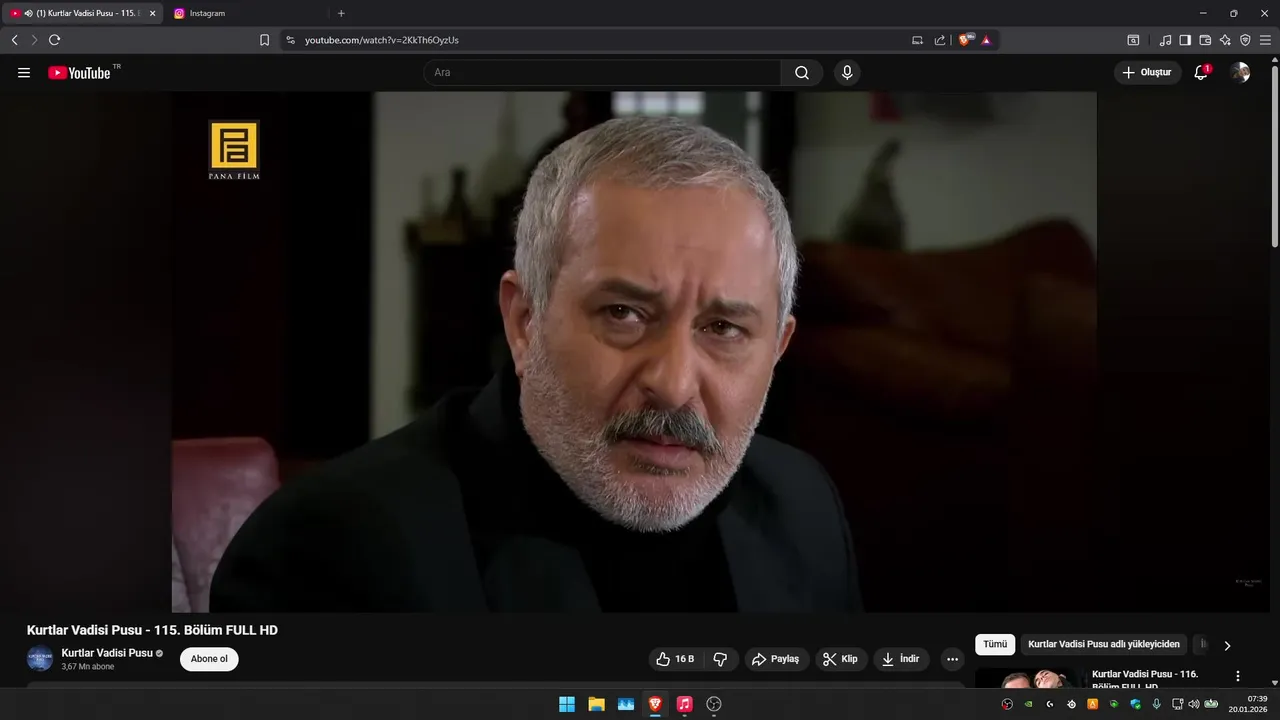Share the video via Paylaş
1280x720 pixels.
(x=776, y=659)
